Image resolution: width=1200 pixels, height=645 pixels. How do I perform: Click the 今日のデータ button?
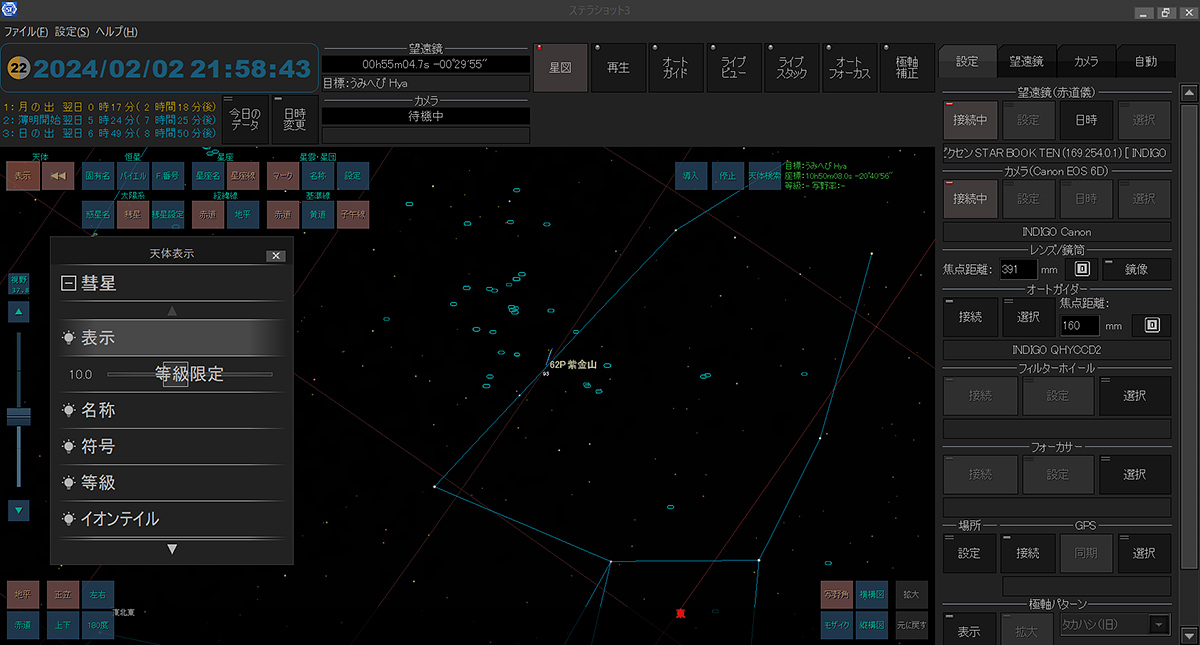point(245,120)
